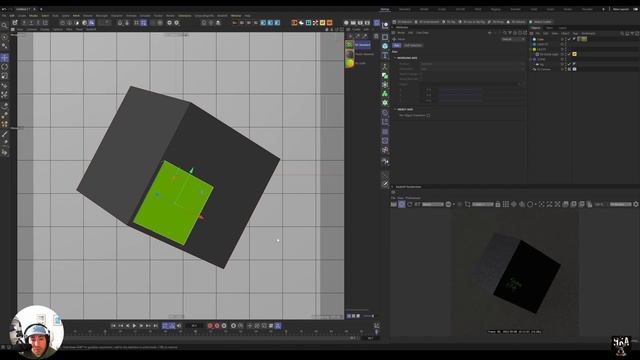The height and width of the screenshot is (360, 640).
Task: Toggle the checkbox under Object Axis section
Action: (x=428, y=116)
